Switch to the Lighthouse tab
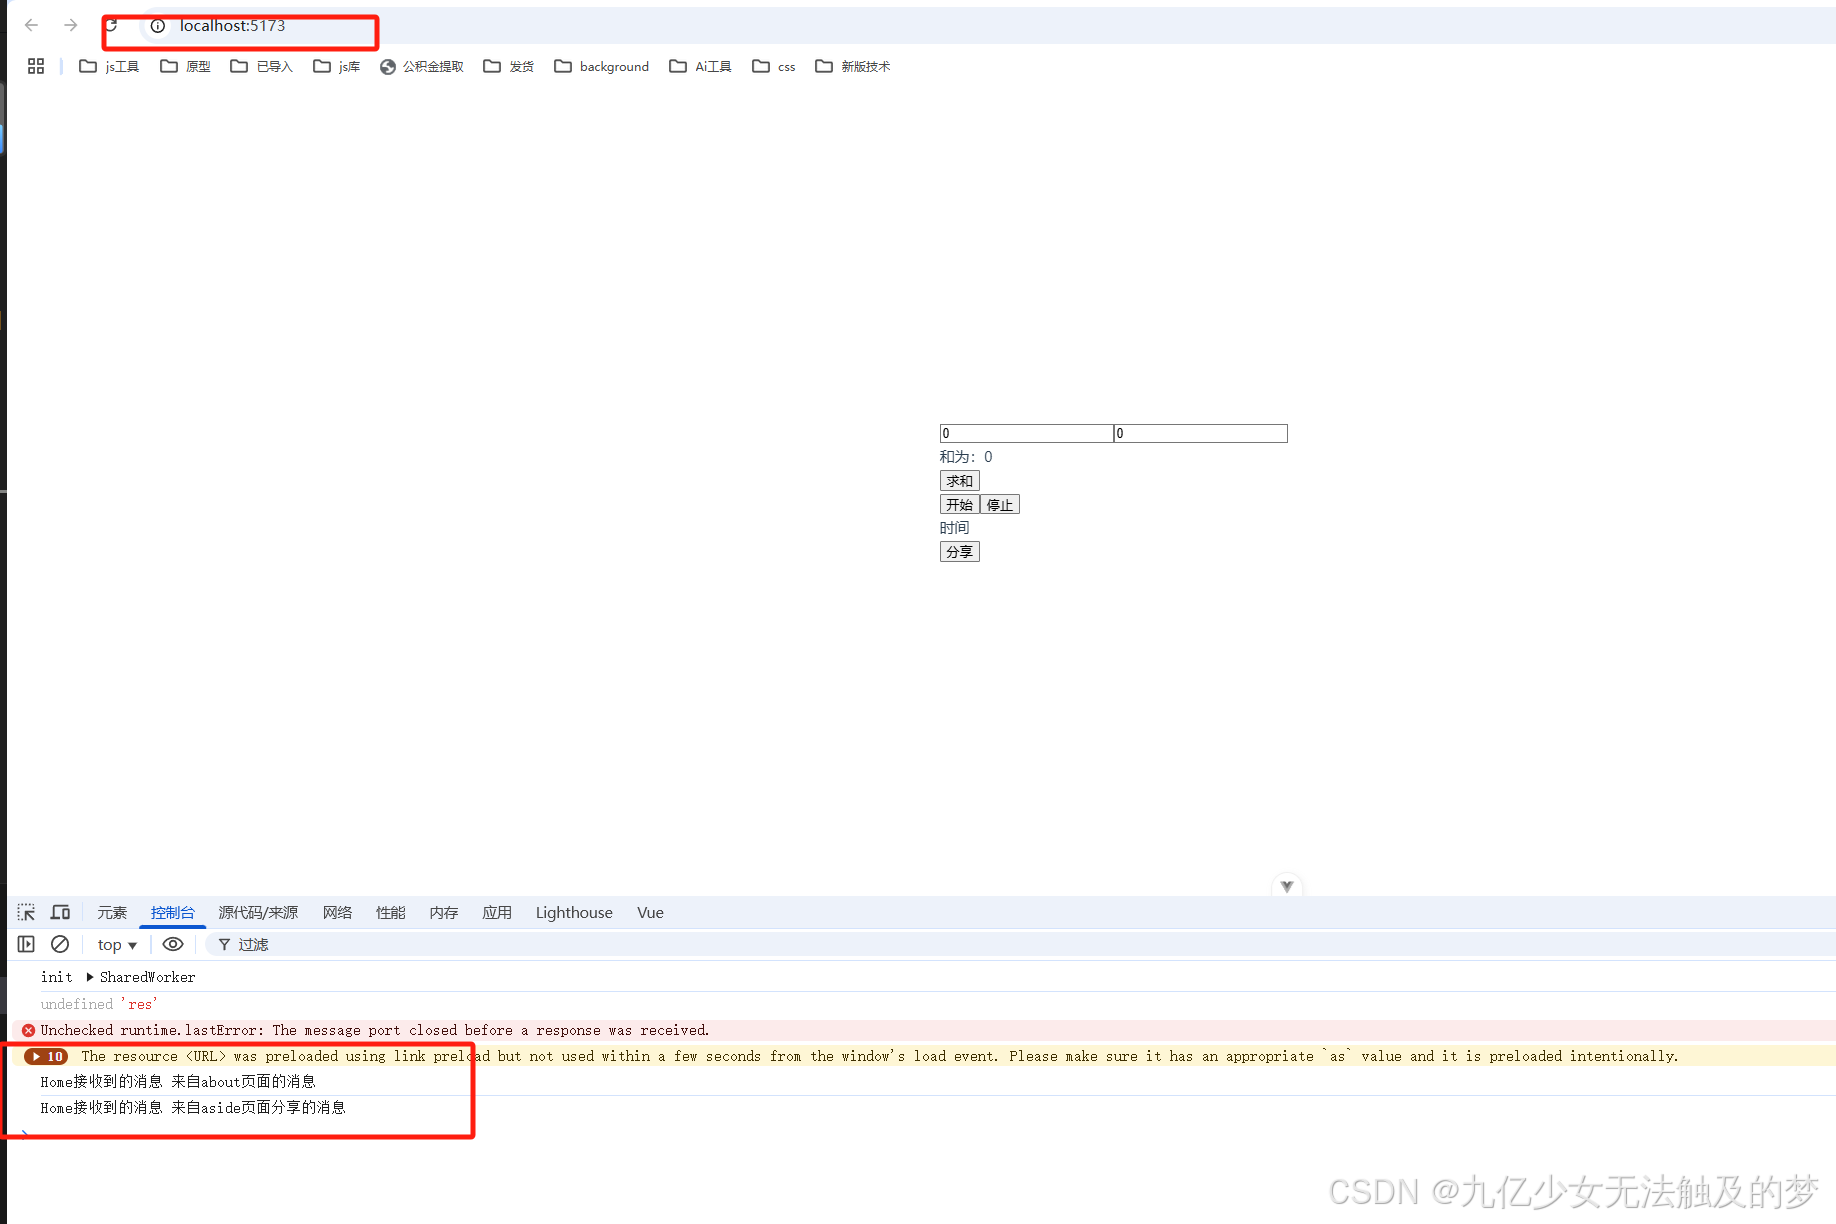The width and height of the screenshot is (1836, 1224). point(574,912)
